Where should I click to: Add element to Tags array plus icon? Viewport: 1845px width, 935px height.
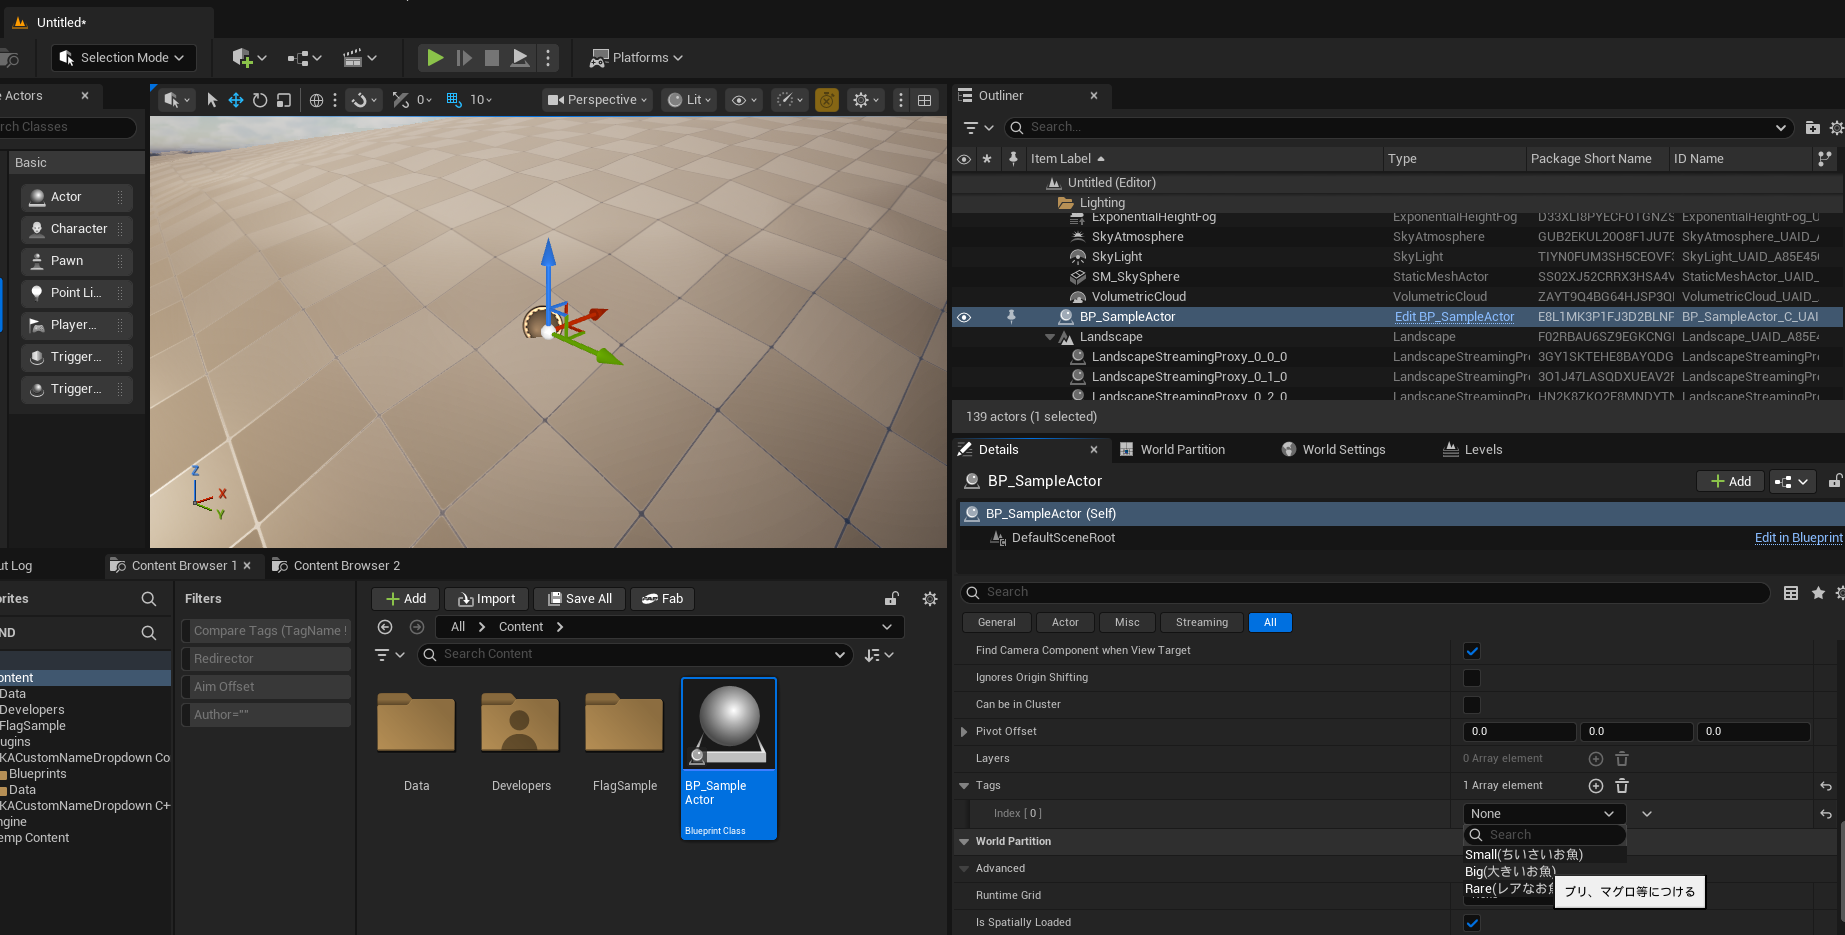[x=1596, y=786]
